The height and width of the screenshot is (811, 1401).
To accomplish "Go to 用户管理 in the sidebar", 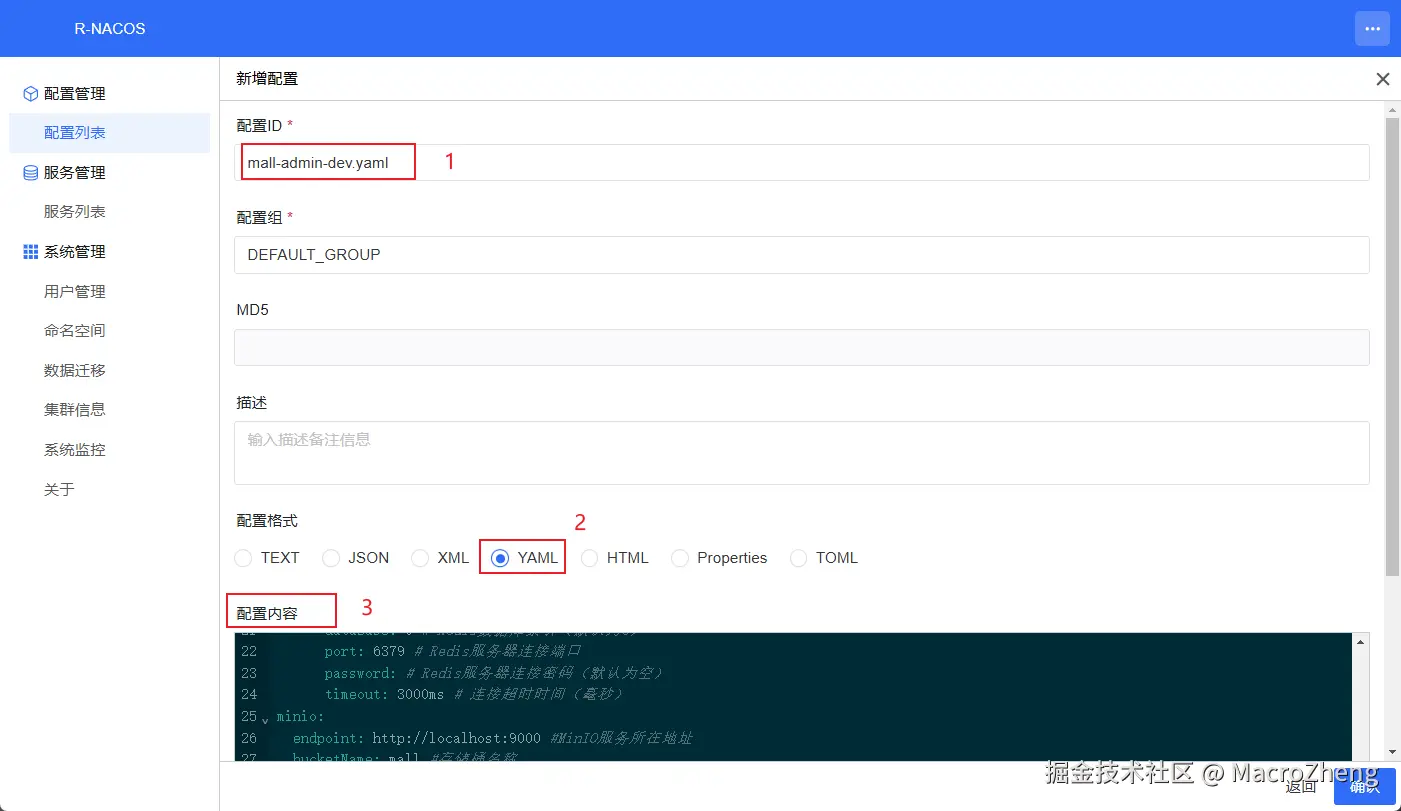I will (x=109, y=292).
